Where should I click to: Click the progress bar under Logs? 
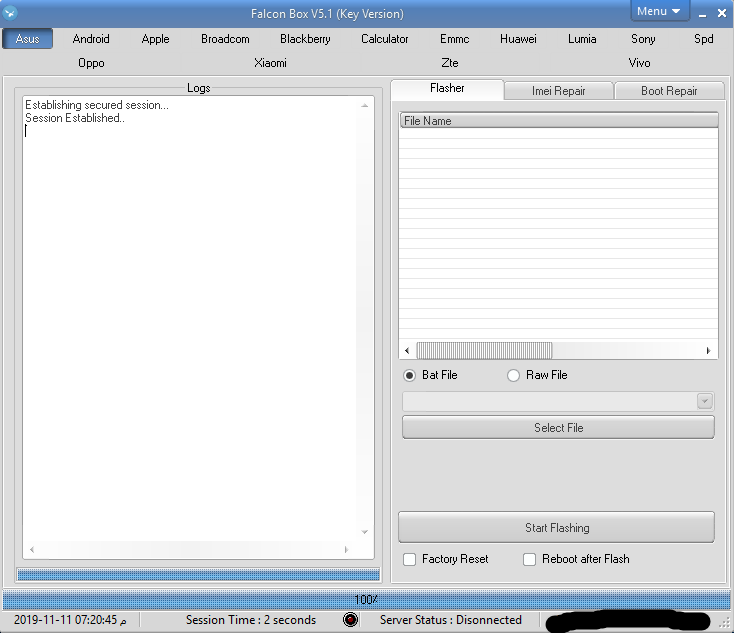tap(198, 574)
